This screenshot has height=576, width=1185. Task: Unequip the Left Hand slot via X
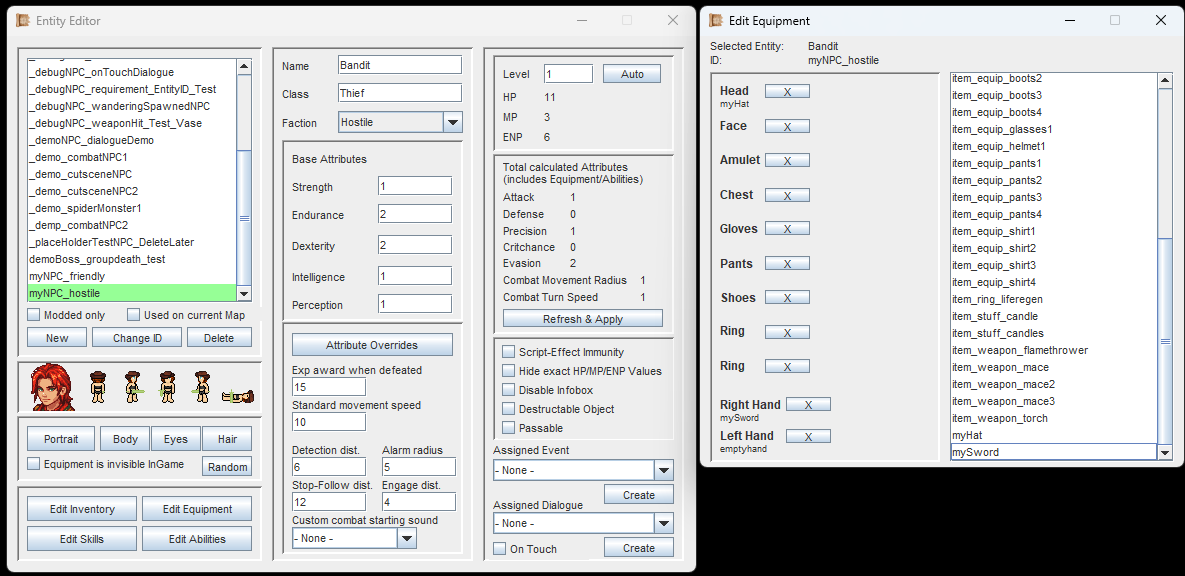[808, 436]
